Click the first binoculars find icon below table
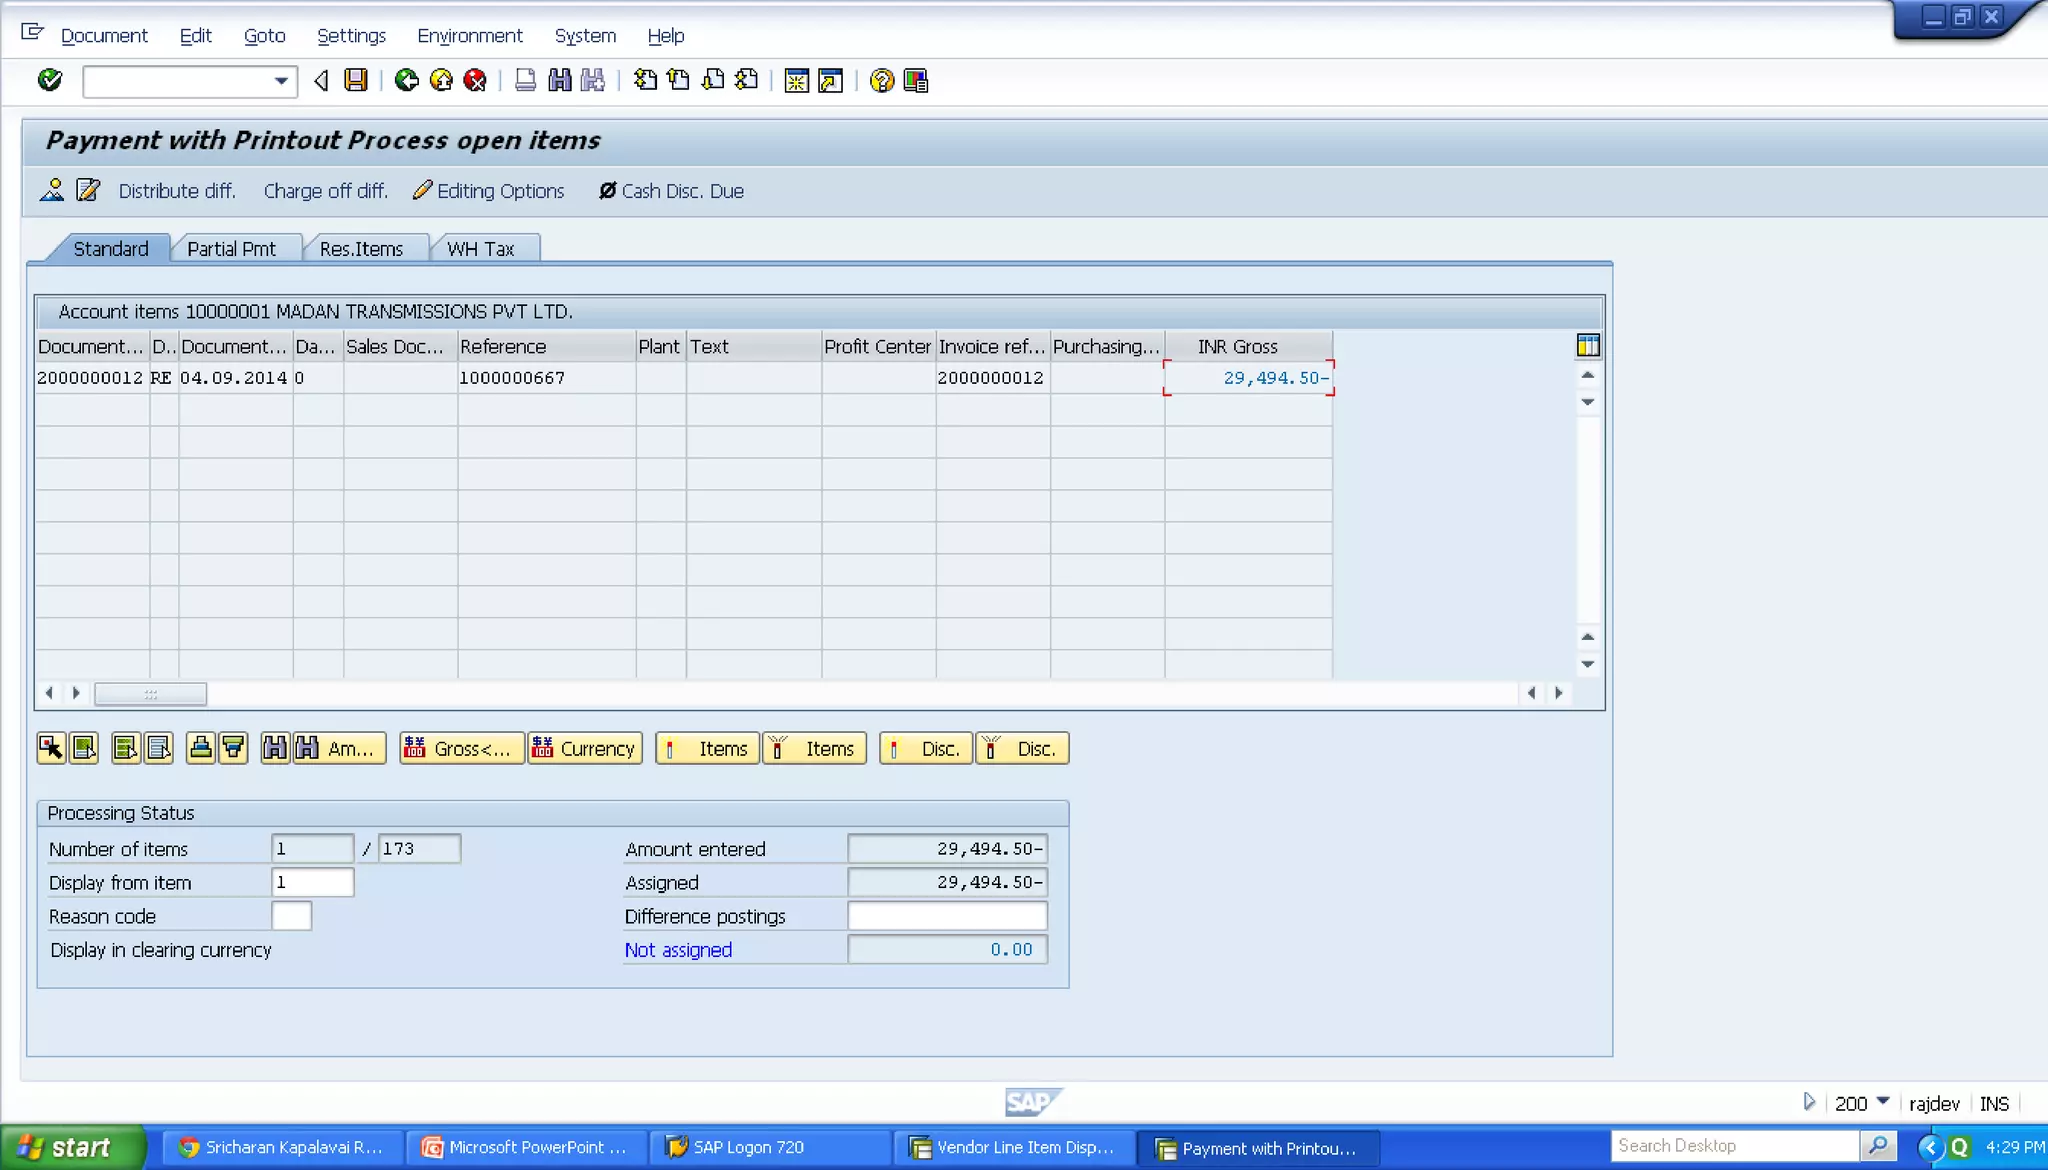 275,748
